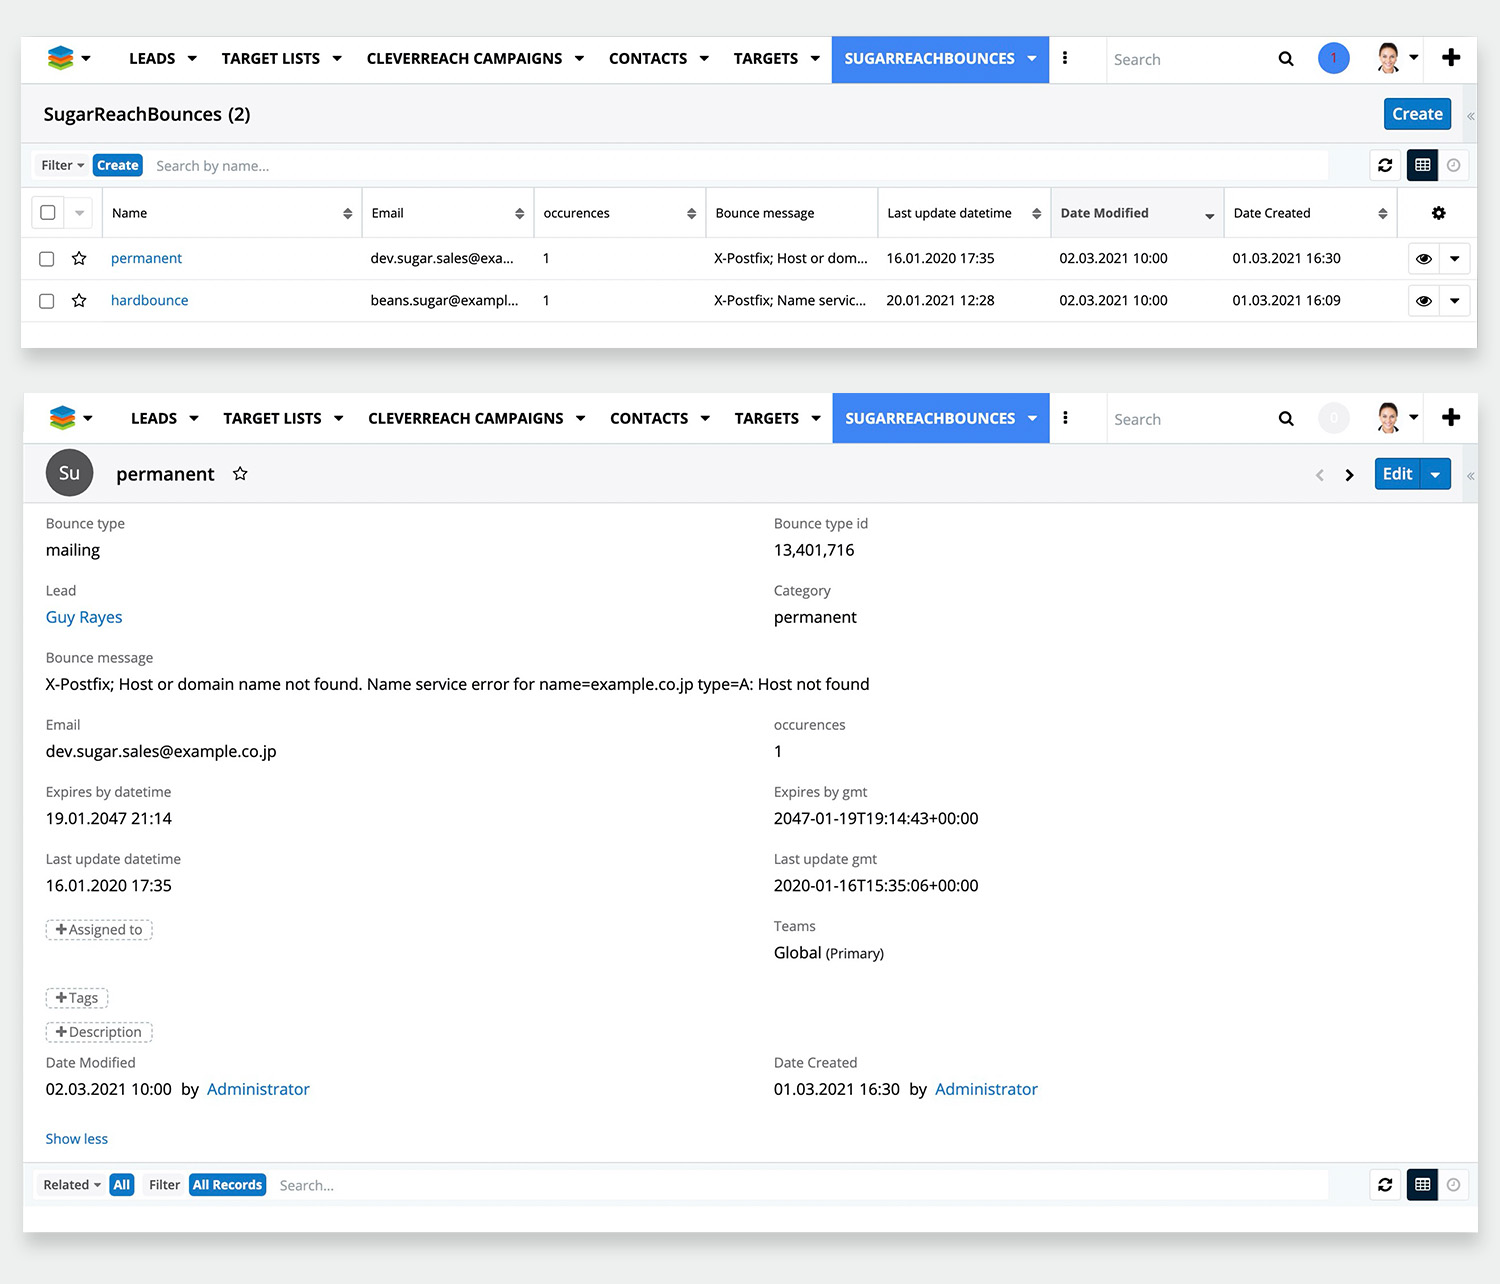
Task: Star the permanent record detail title
Action: pyautogui.click(x=240, y=474)
